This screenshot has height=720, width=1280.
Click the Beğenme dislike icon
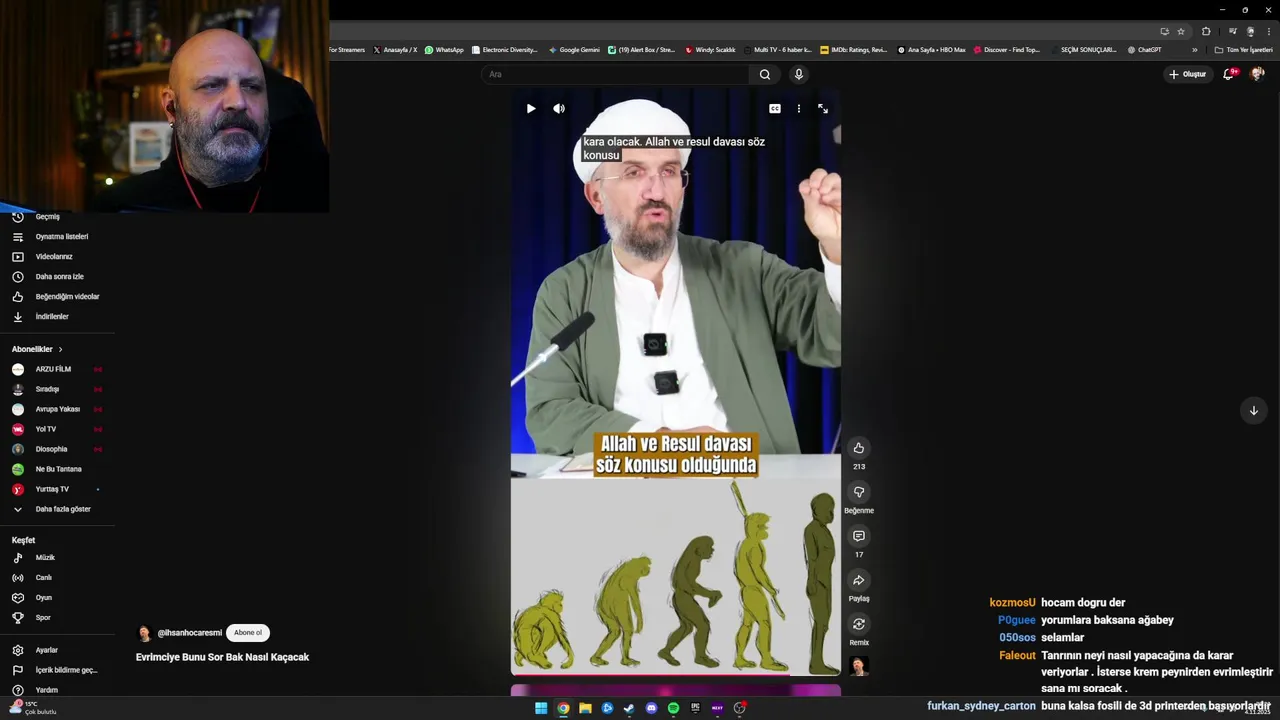click(x=858, y=492)
